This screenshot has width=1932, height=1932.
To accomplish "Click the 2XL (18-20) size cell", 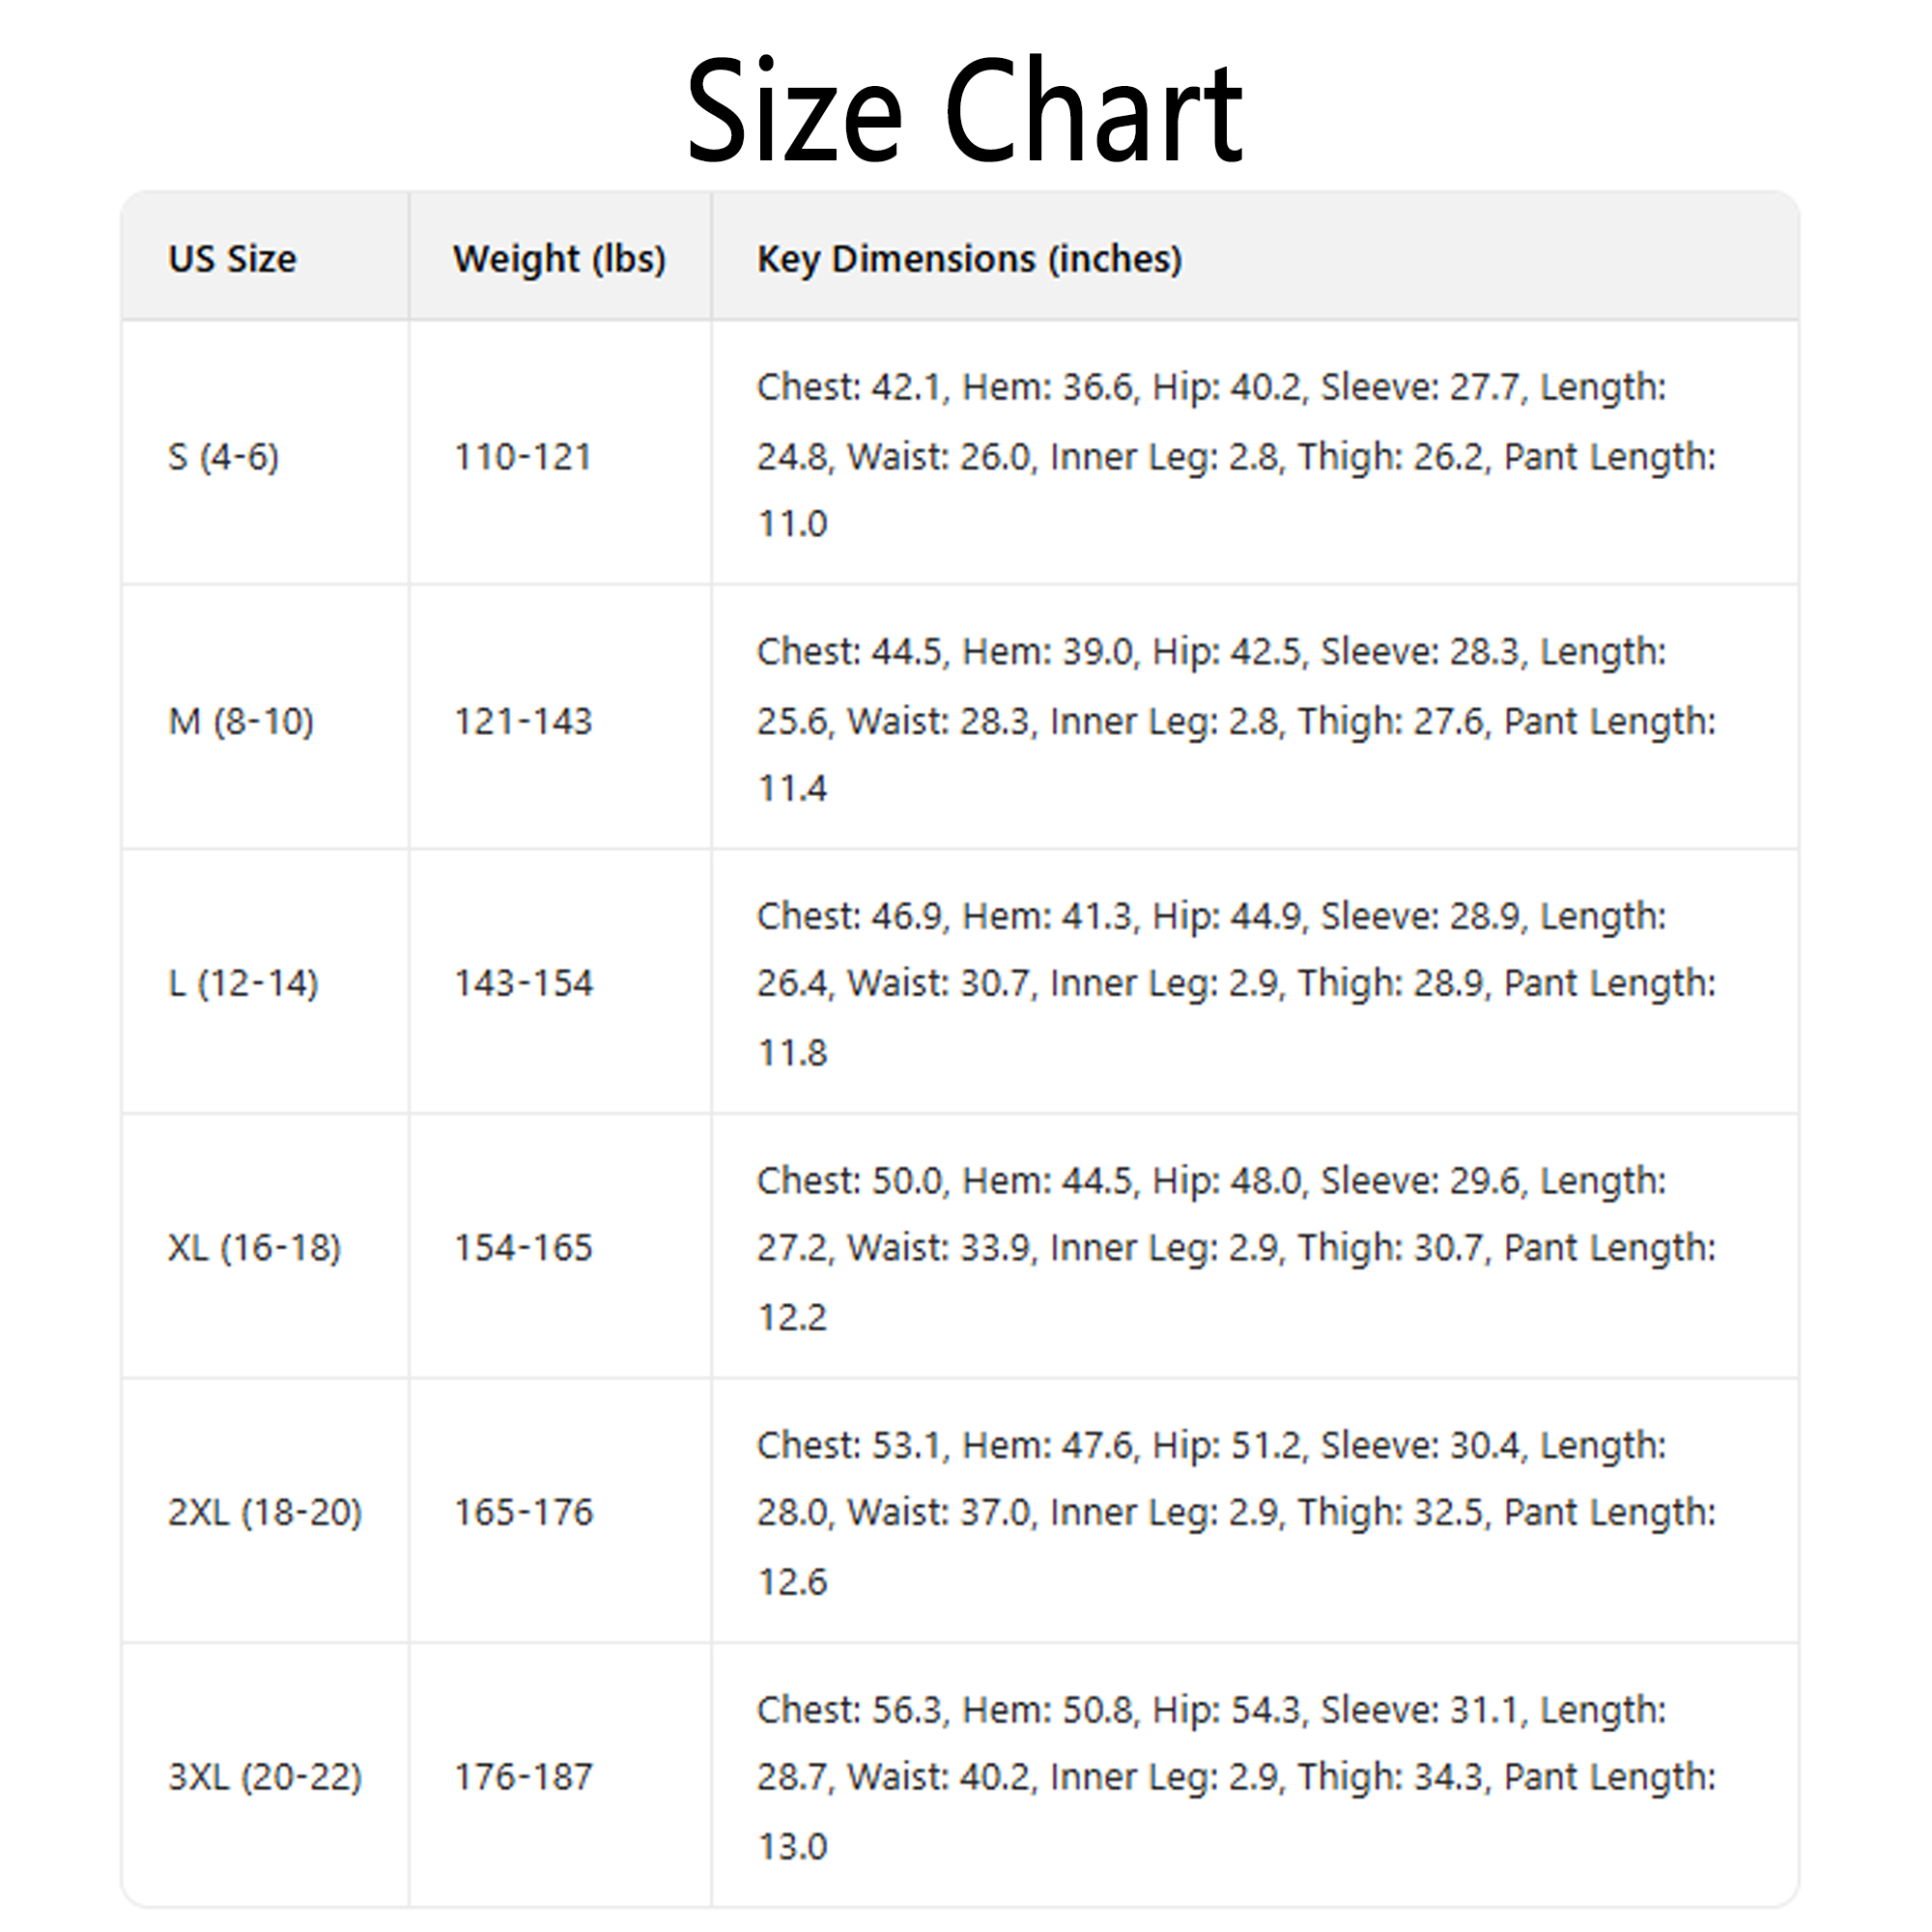I will pyautogui.click(x=265, y=1512).
